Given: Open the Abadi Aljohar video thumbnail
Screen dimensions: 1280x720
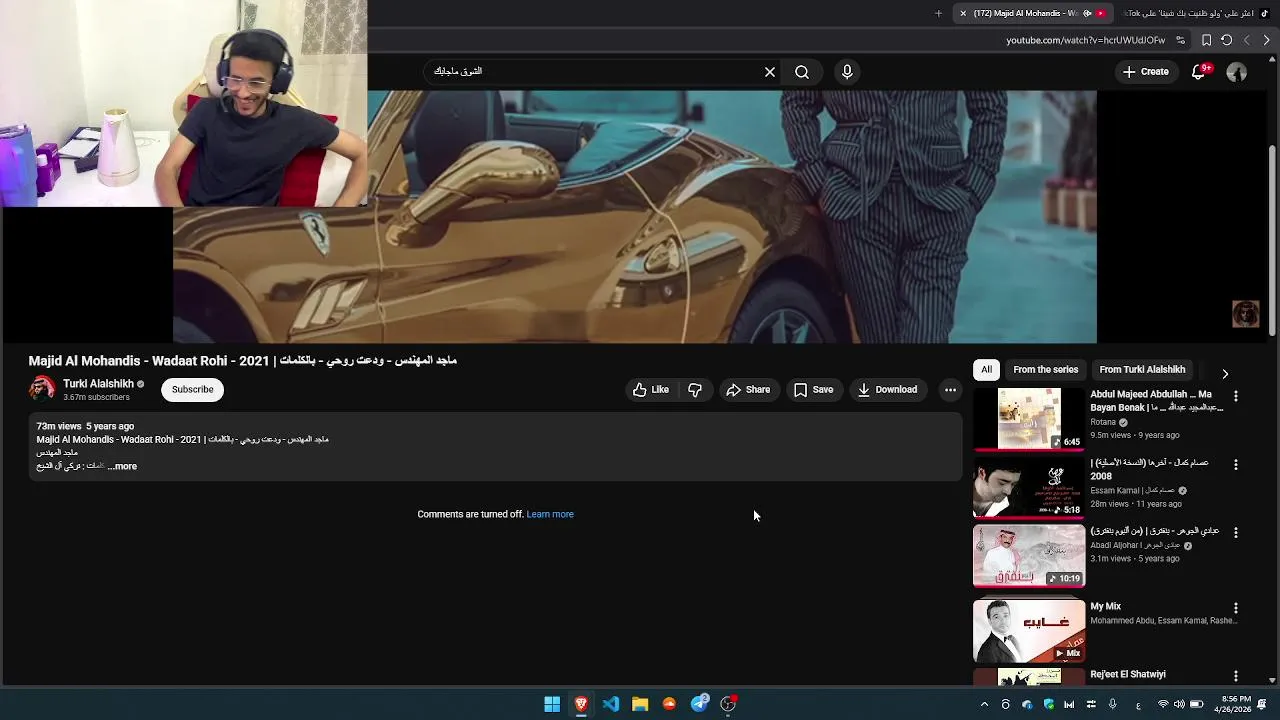Looking at the screenshot, I should [x=1029, y=556].
